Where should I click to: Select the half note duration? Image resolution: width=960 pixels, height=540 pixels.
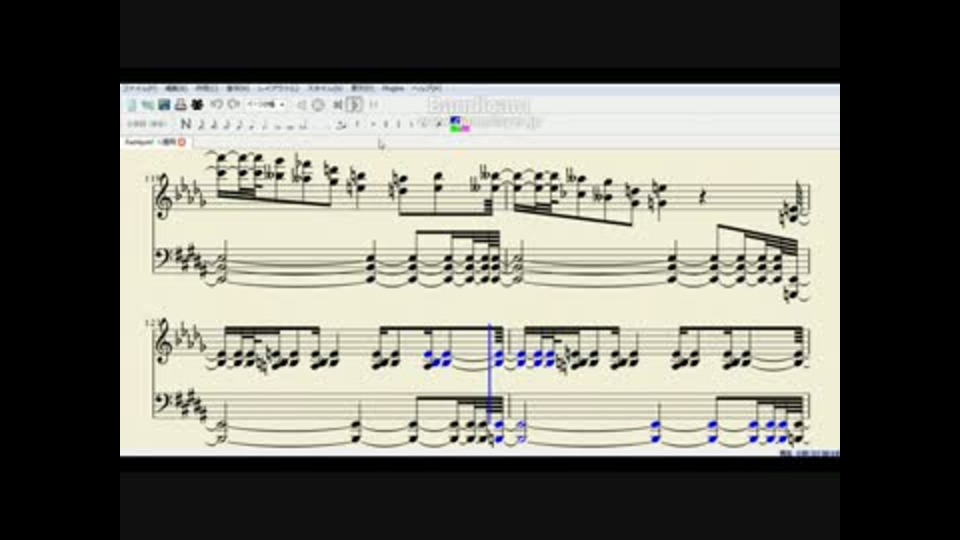pyautogui.click(x=264, y=124)
